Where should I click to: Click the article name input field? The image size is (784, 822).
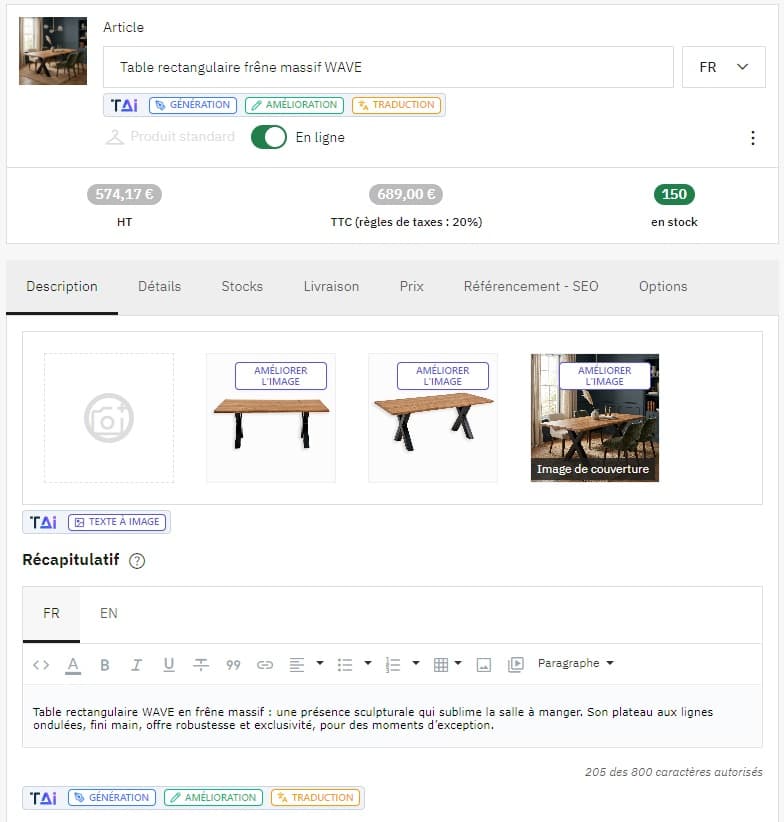coord(388,67)
